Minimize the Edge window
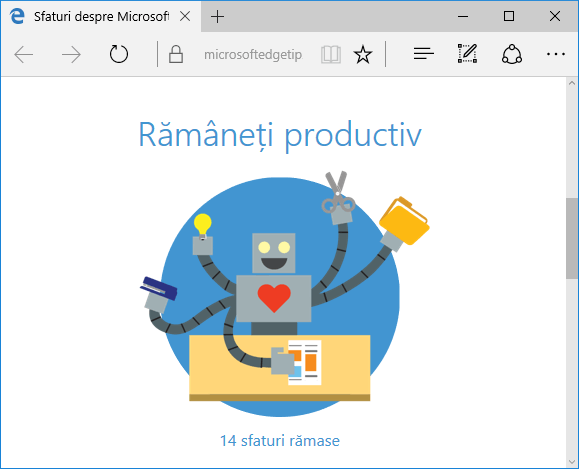 click(x=463, y=16)
